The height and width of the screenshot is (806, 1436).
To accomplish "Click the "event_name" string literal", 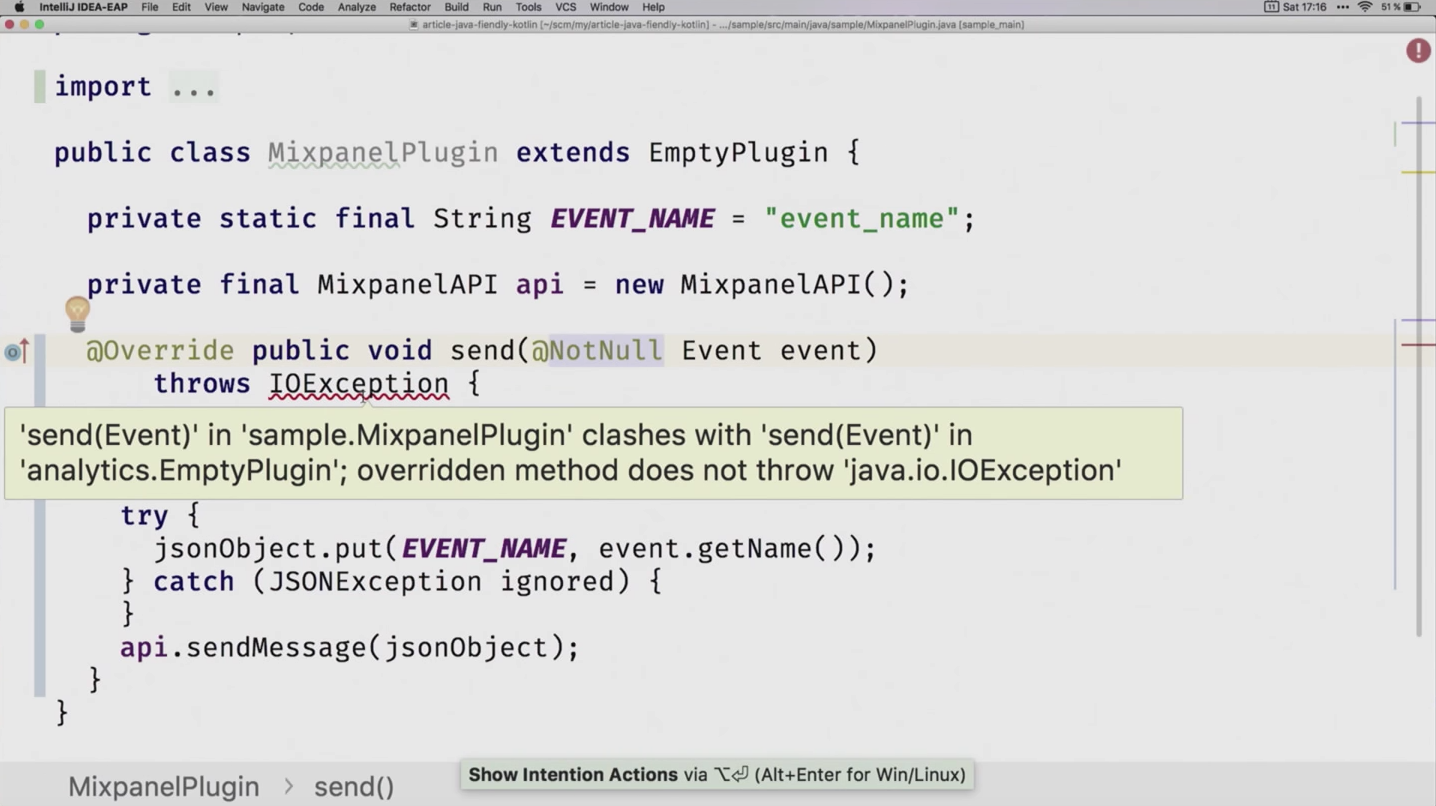I will click(861, 219).
